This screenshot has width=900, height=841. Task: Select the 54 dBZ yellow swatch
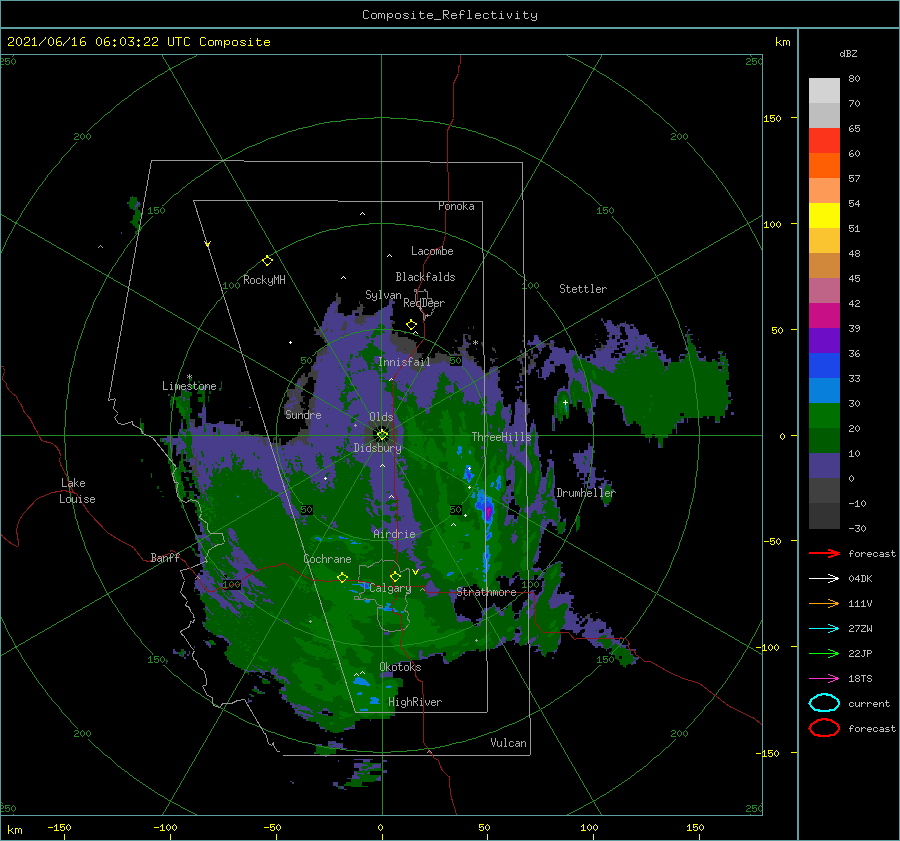[x=824, y=215]
